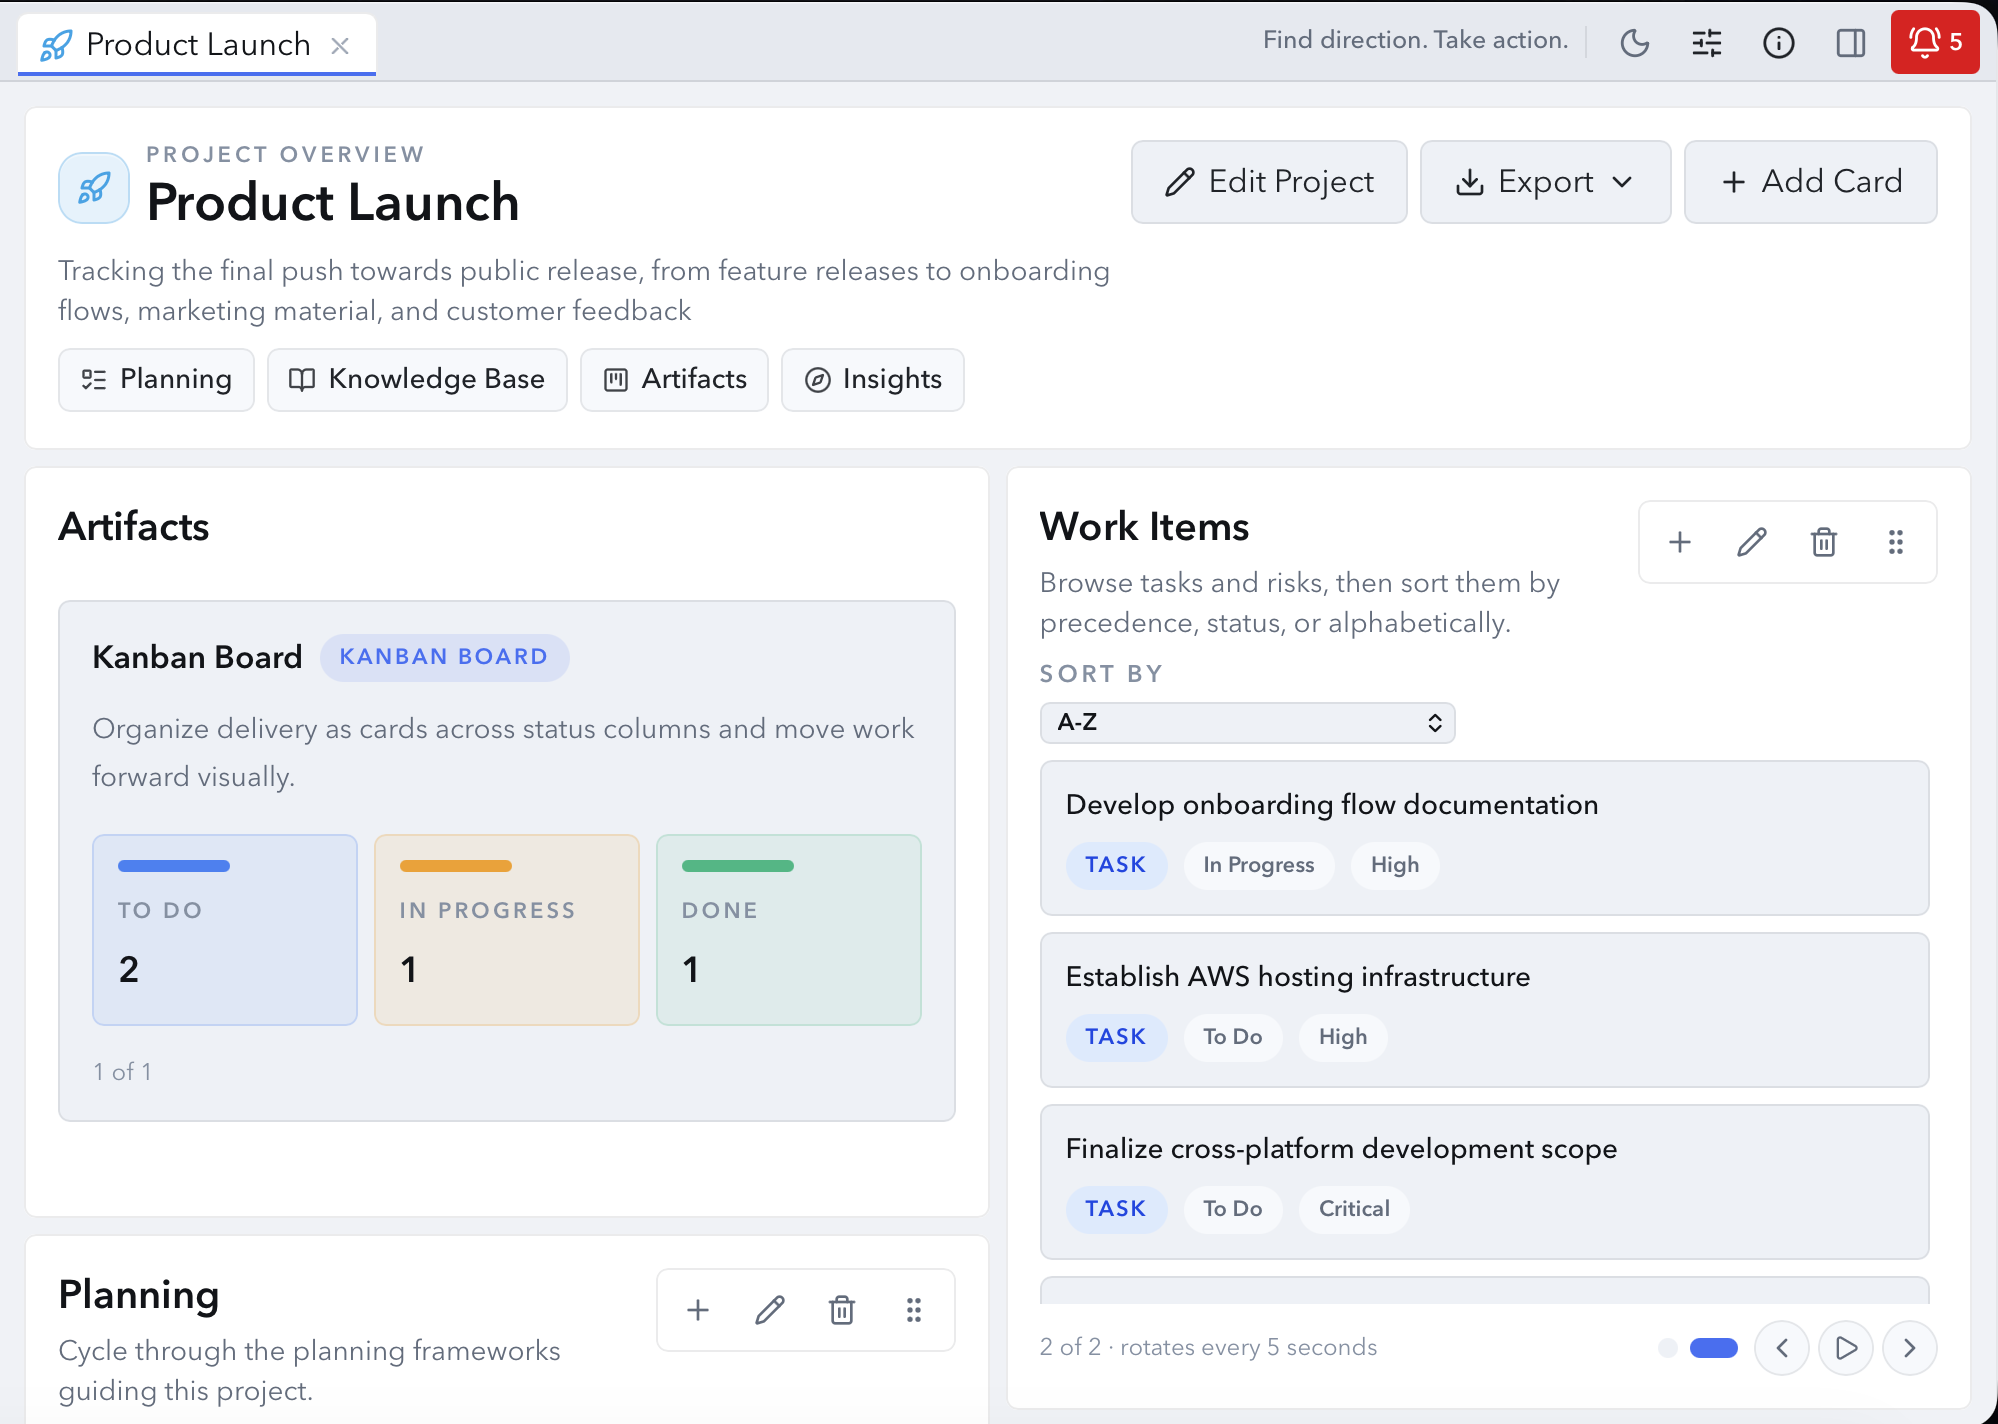Click the checklist icon on Planning tab
This screenshot has width=1998, height=1424.
[x=94, y=380]
